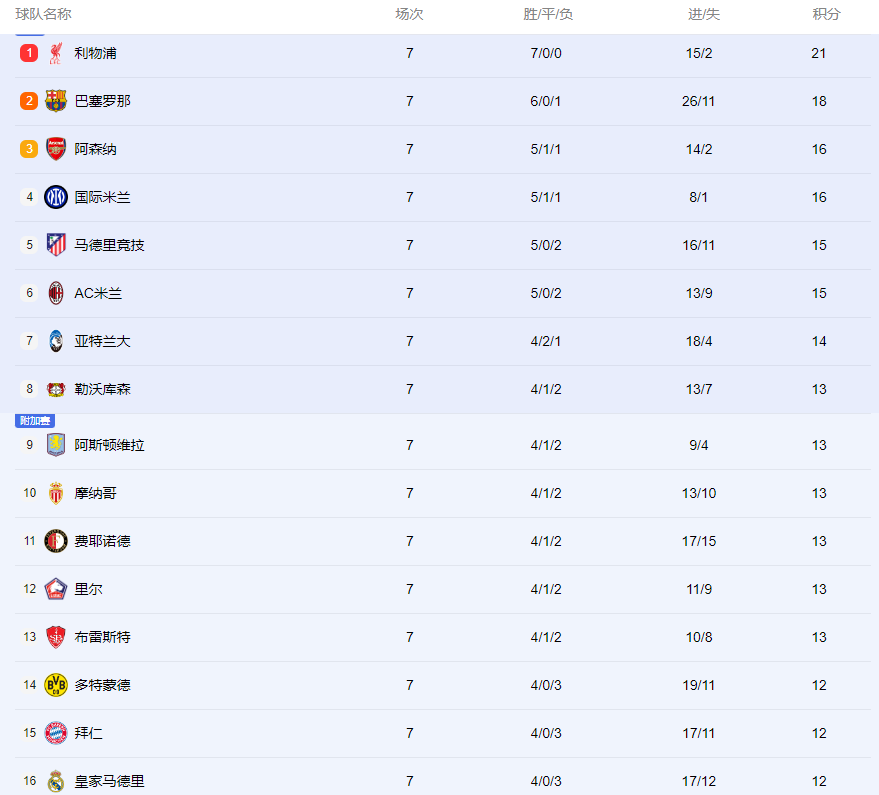Open the 巴塞罗那 team name link

pyautogui.click(x=103, y=101)
